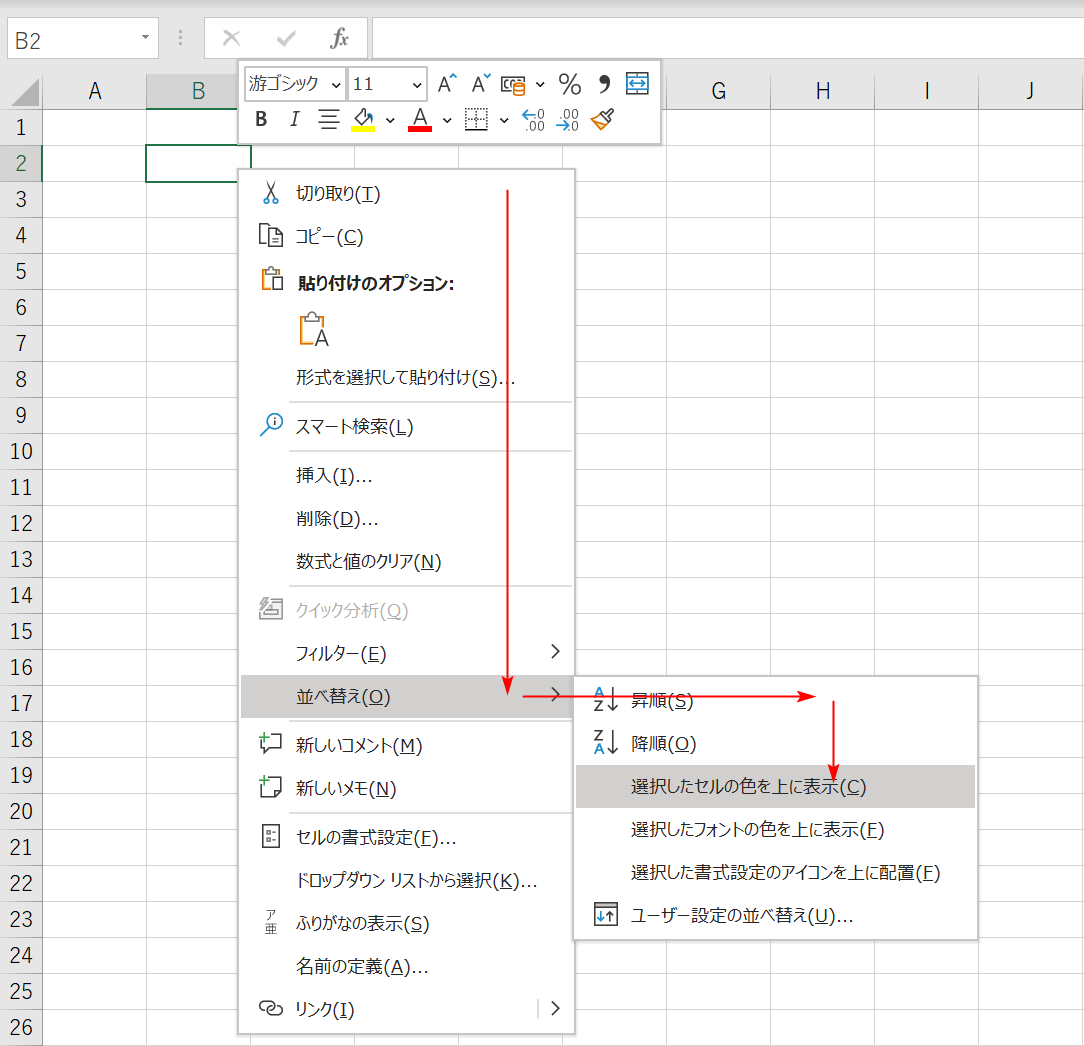This screenshot has height=1046, width=1084.
Task: Apply the comma style format
Action: point(604,84)
